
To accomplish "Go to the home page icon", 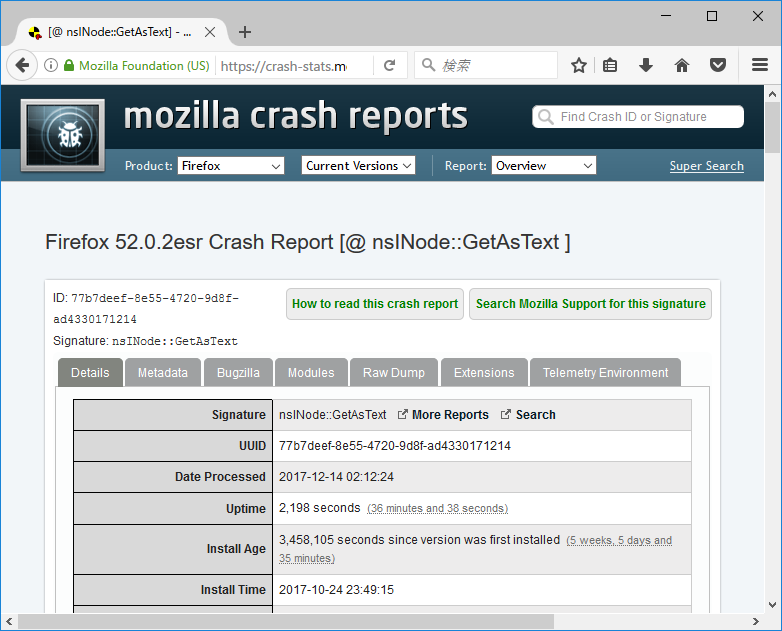I will point(682,65).
